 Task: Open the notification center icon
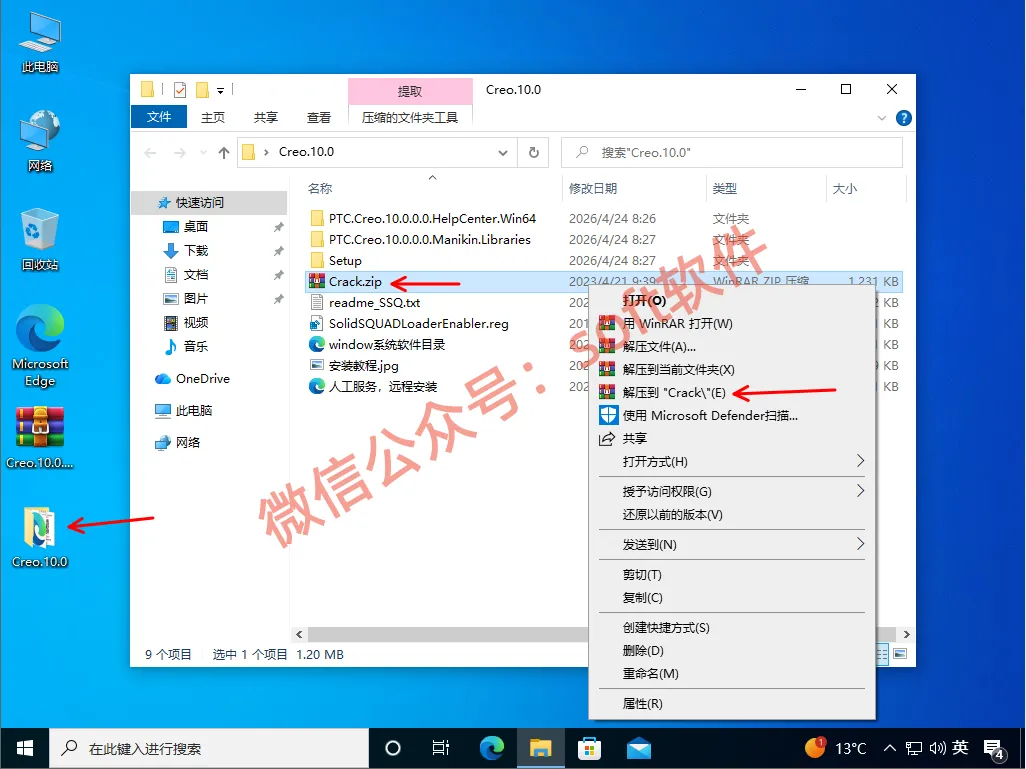tap(994, 749)
